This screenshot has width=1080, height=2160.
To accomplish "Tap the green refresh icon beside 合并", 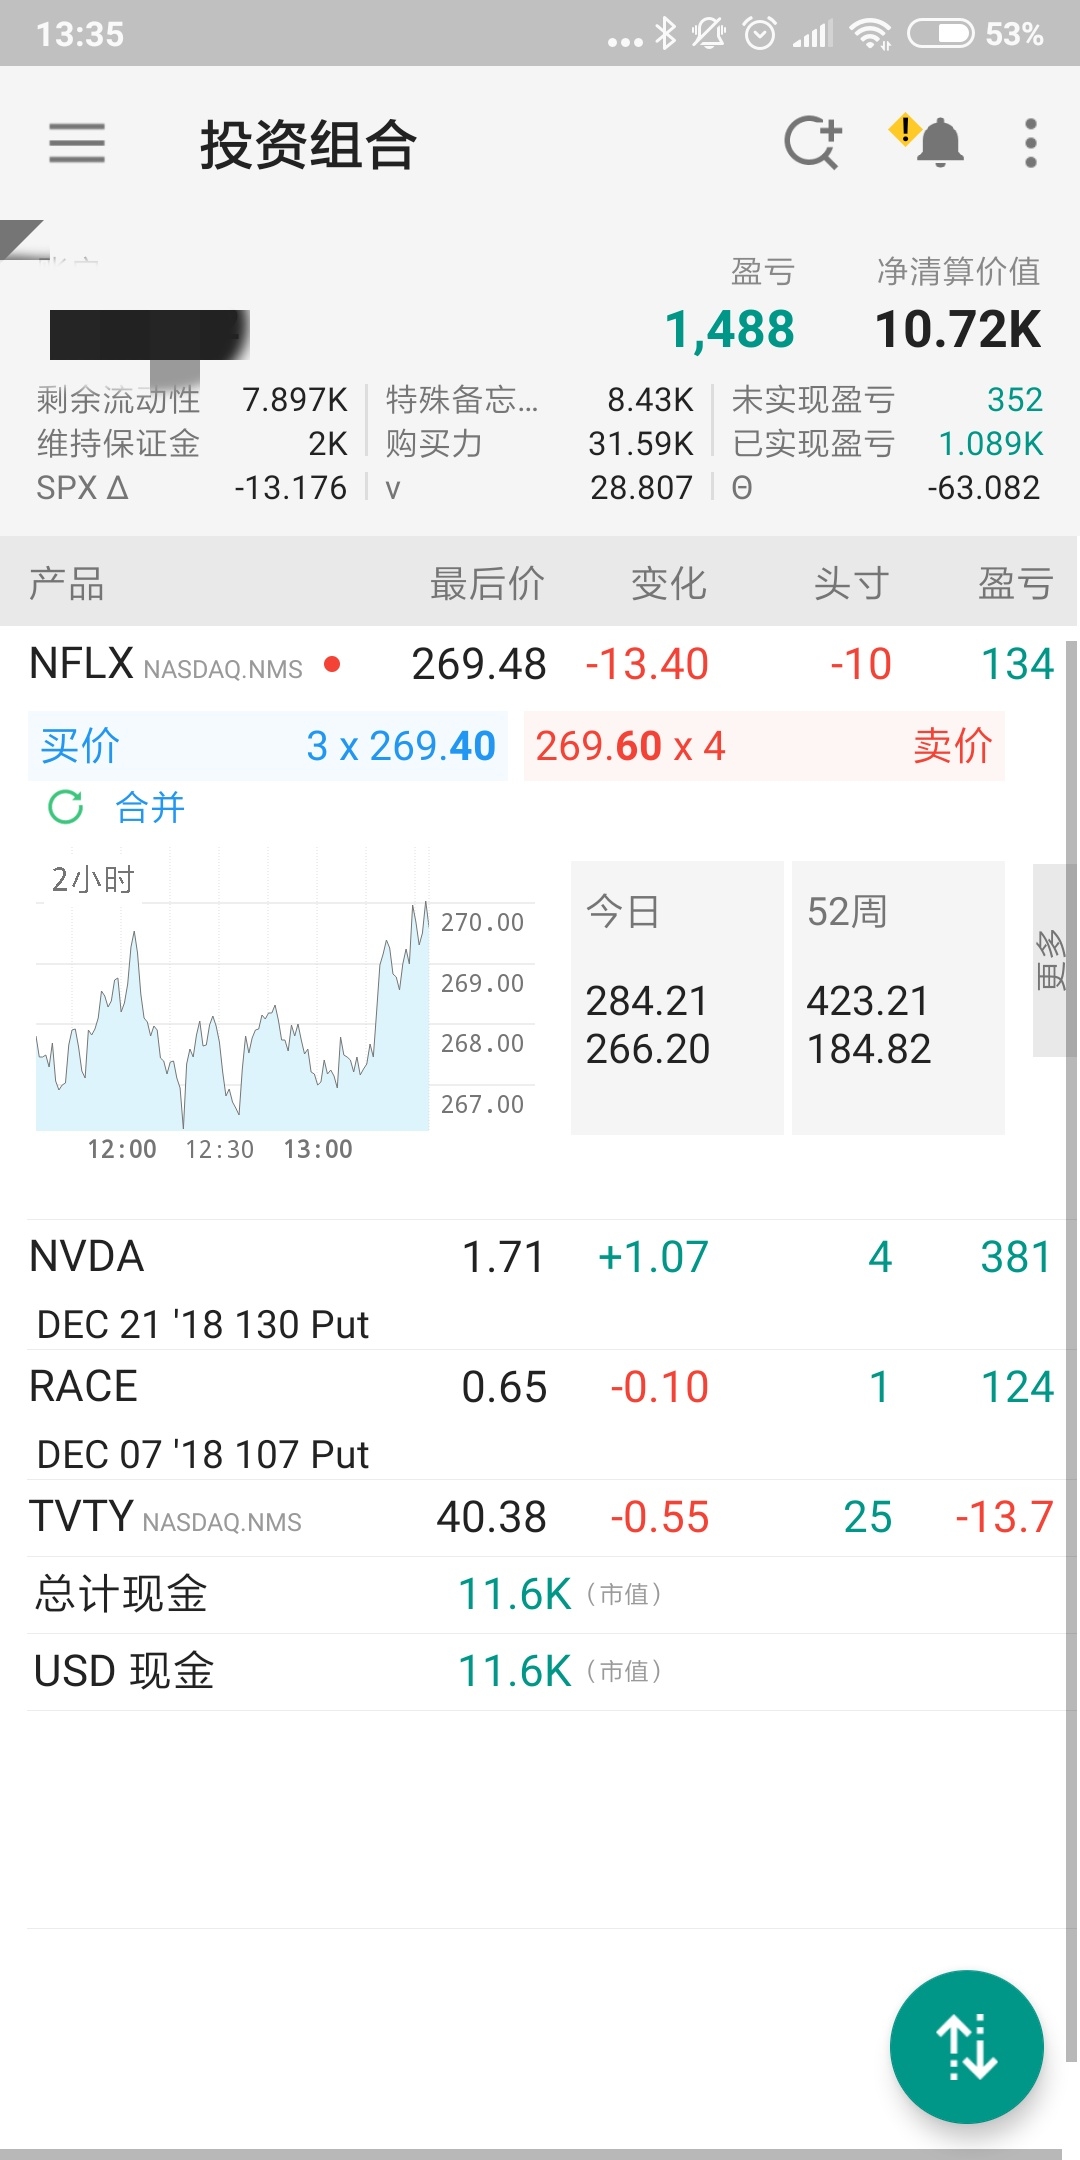I will click(x=66, y=807).
